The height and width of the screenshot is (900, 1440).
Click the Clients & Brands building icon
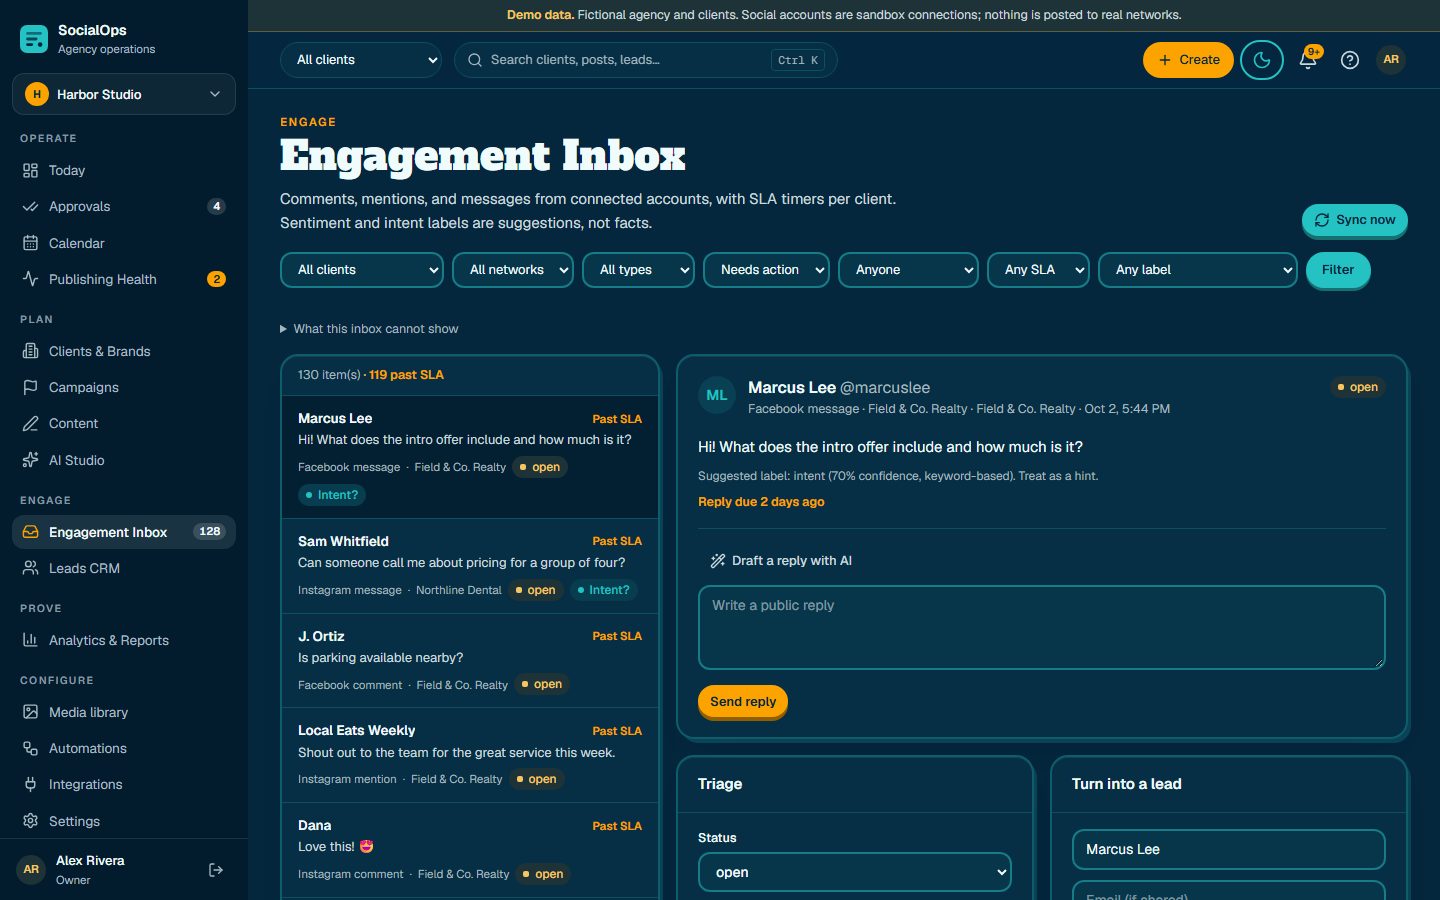[x=30, y=351]
